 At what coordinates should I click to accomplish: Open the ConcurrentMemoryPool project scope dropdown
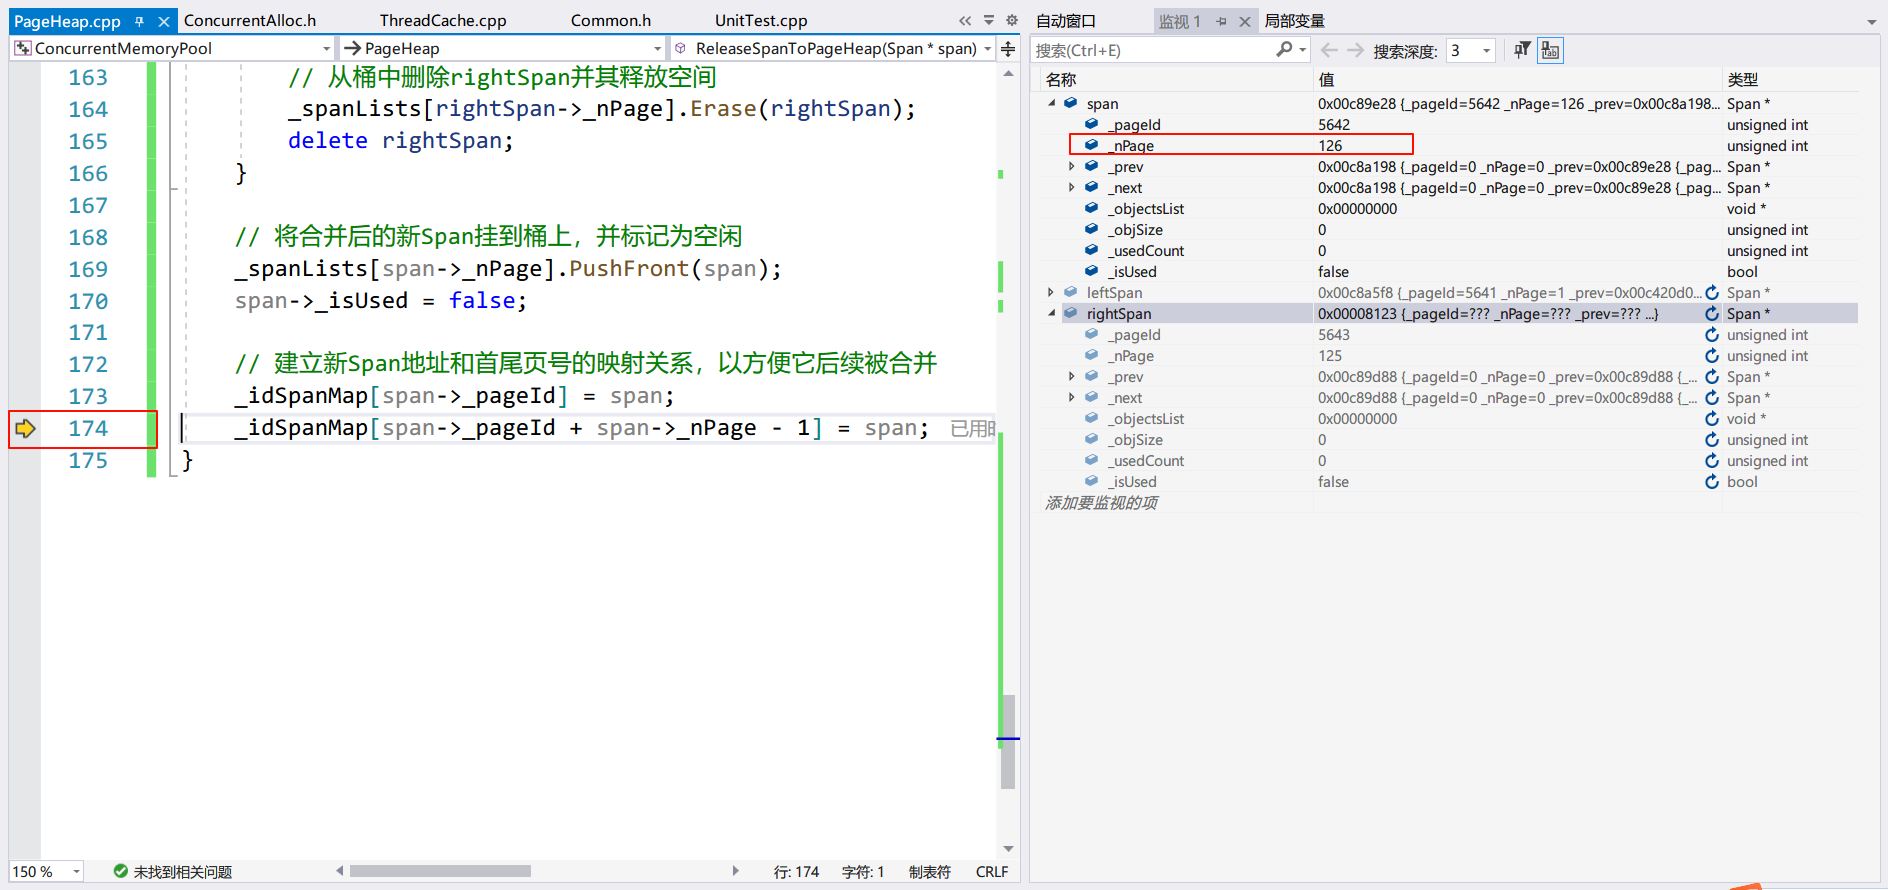[326, 49]
